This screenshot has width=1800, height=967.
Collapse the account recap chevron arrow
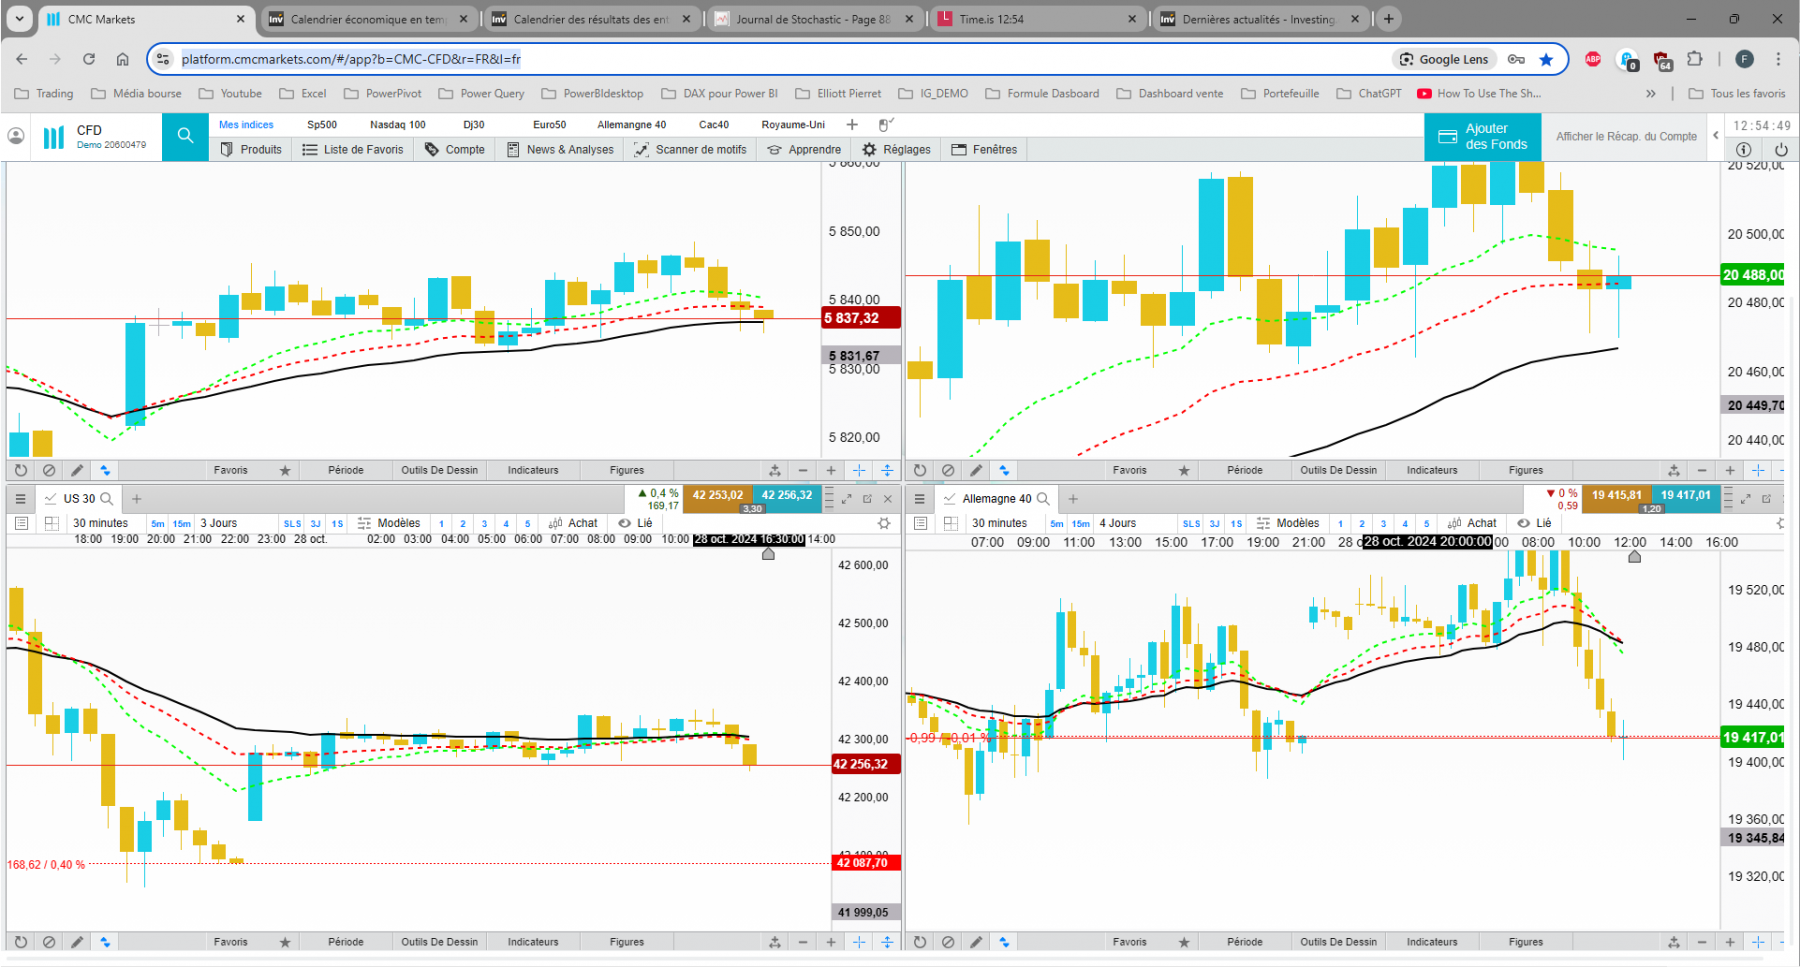coord(1716,135)
